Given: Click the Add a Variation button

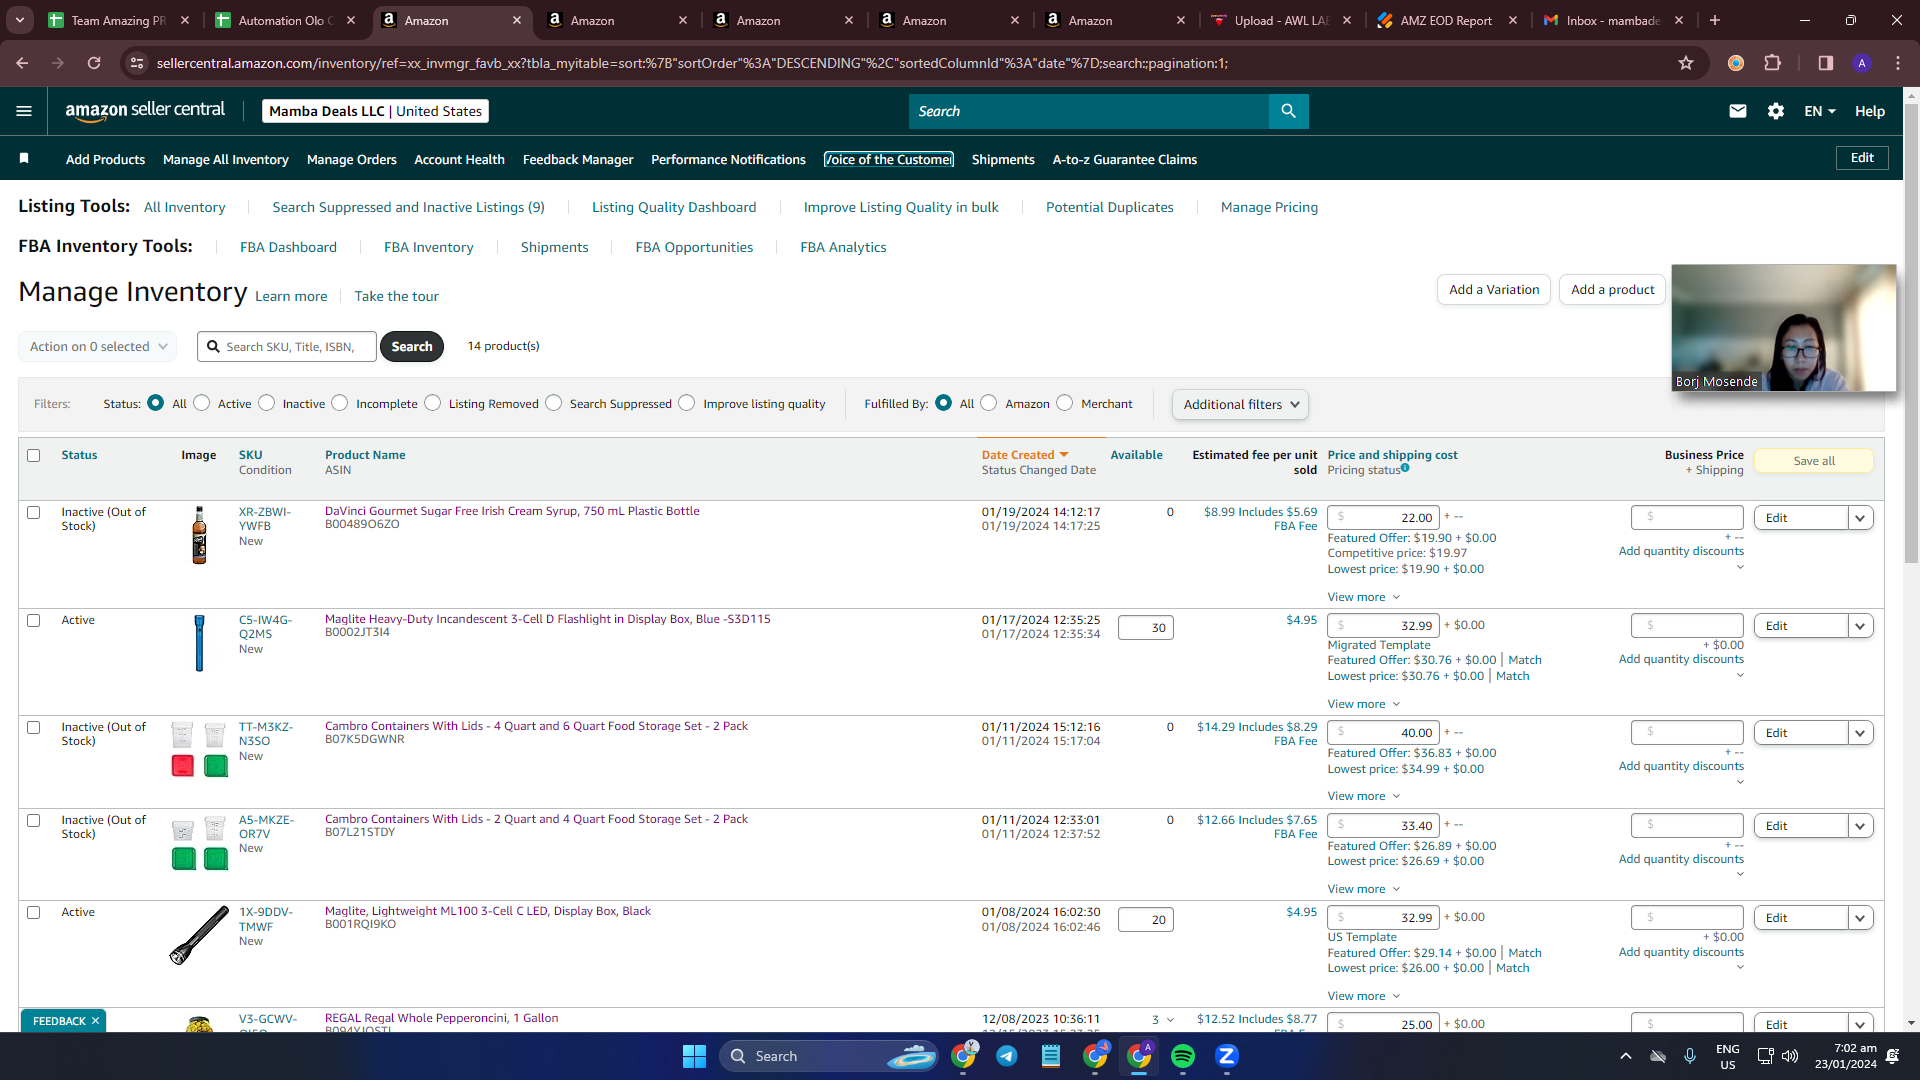Looking at the screenshot, I should [1494, 290].
